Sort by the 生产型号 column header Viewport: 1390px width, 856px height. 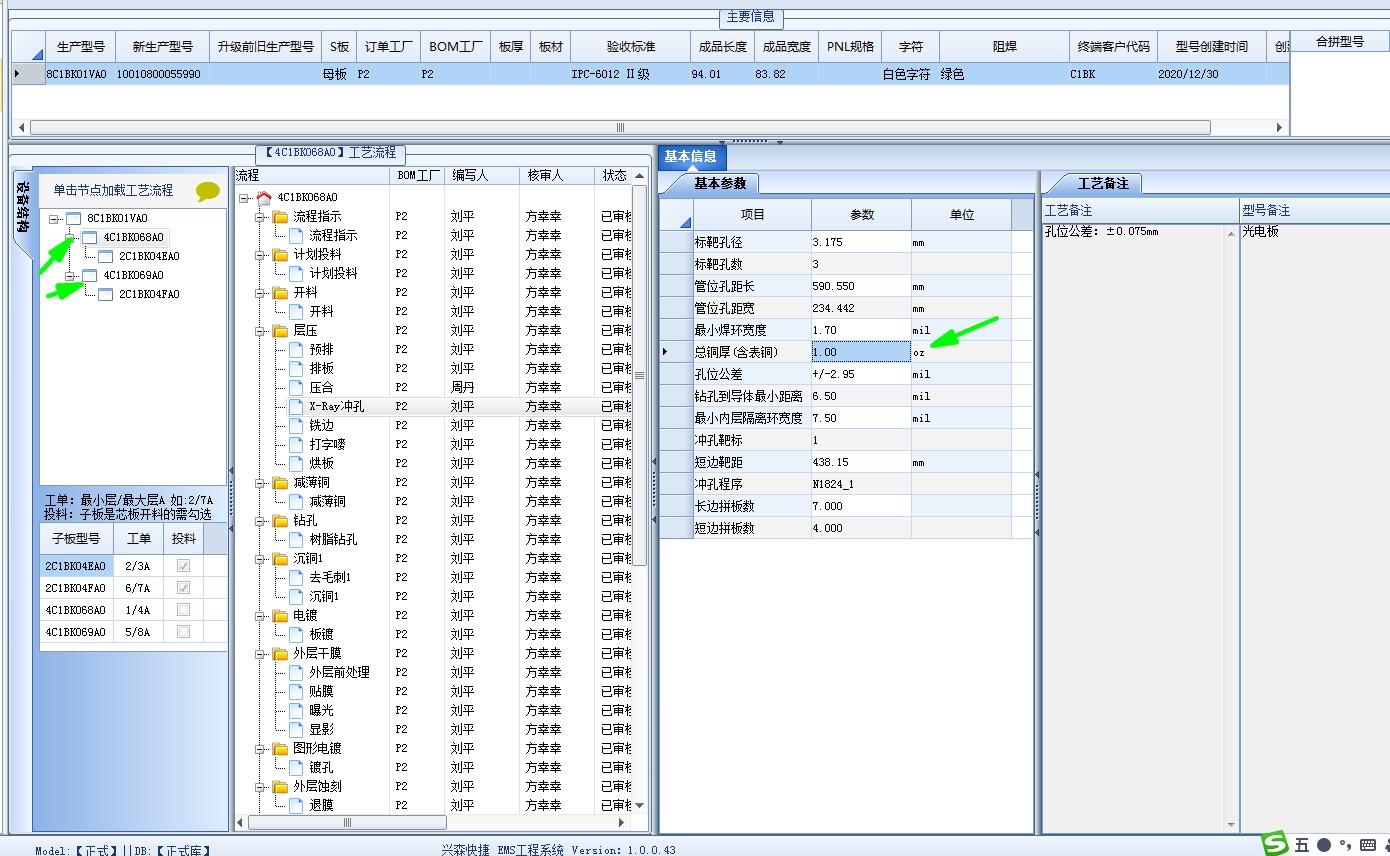click(80, 47)
